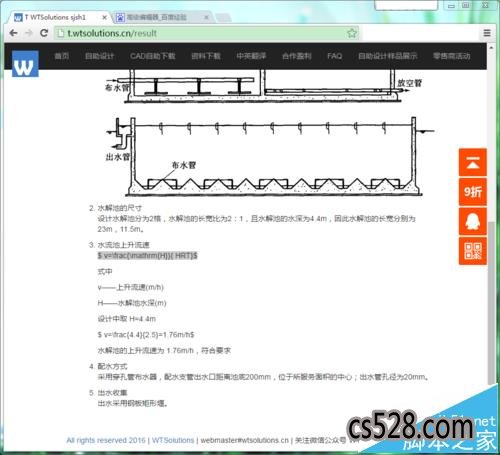Screen dimensions: 500x455
Task: Go to 首页 in the navigation bar
Action: [62, 56]
